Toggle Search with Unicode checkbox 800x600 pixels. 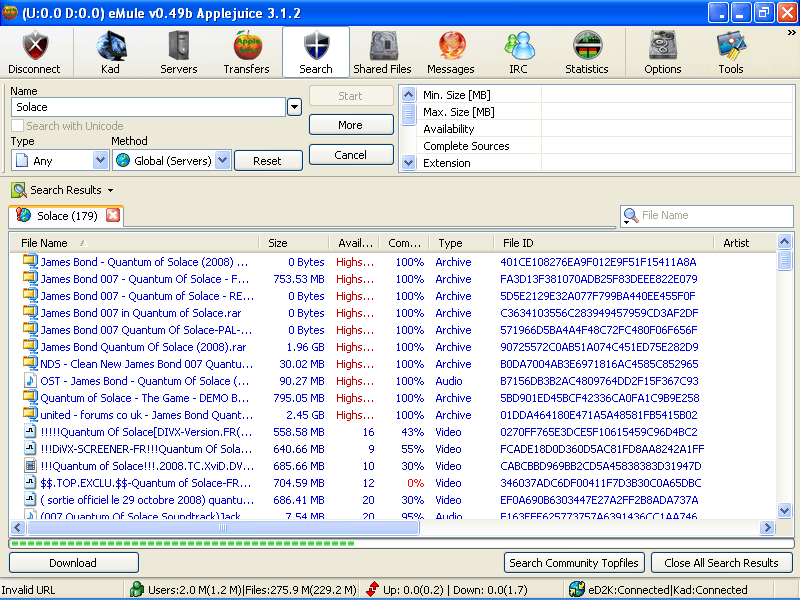[17, 126]
